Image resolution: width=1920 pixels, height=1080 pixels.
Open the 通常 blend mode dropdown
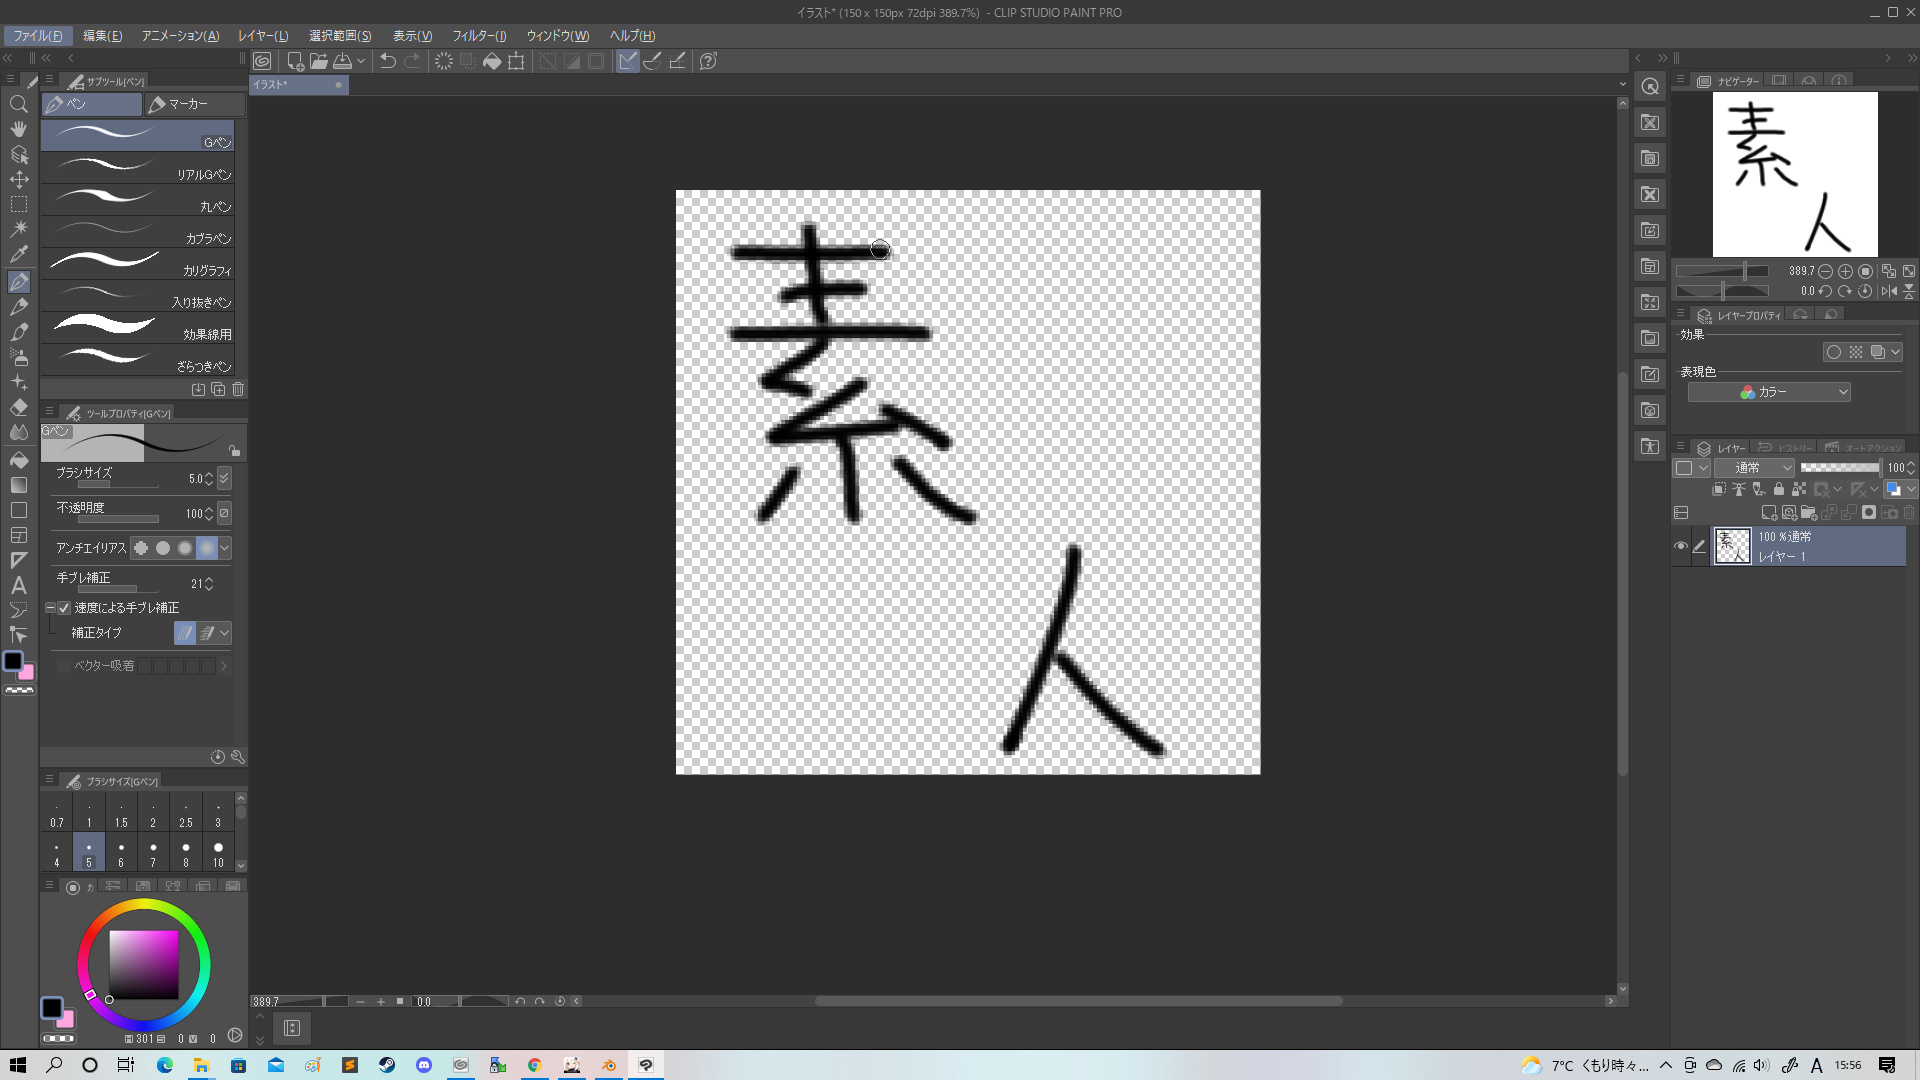pos(1755,468)
